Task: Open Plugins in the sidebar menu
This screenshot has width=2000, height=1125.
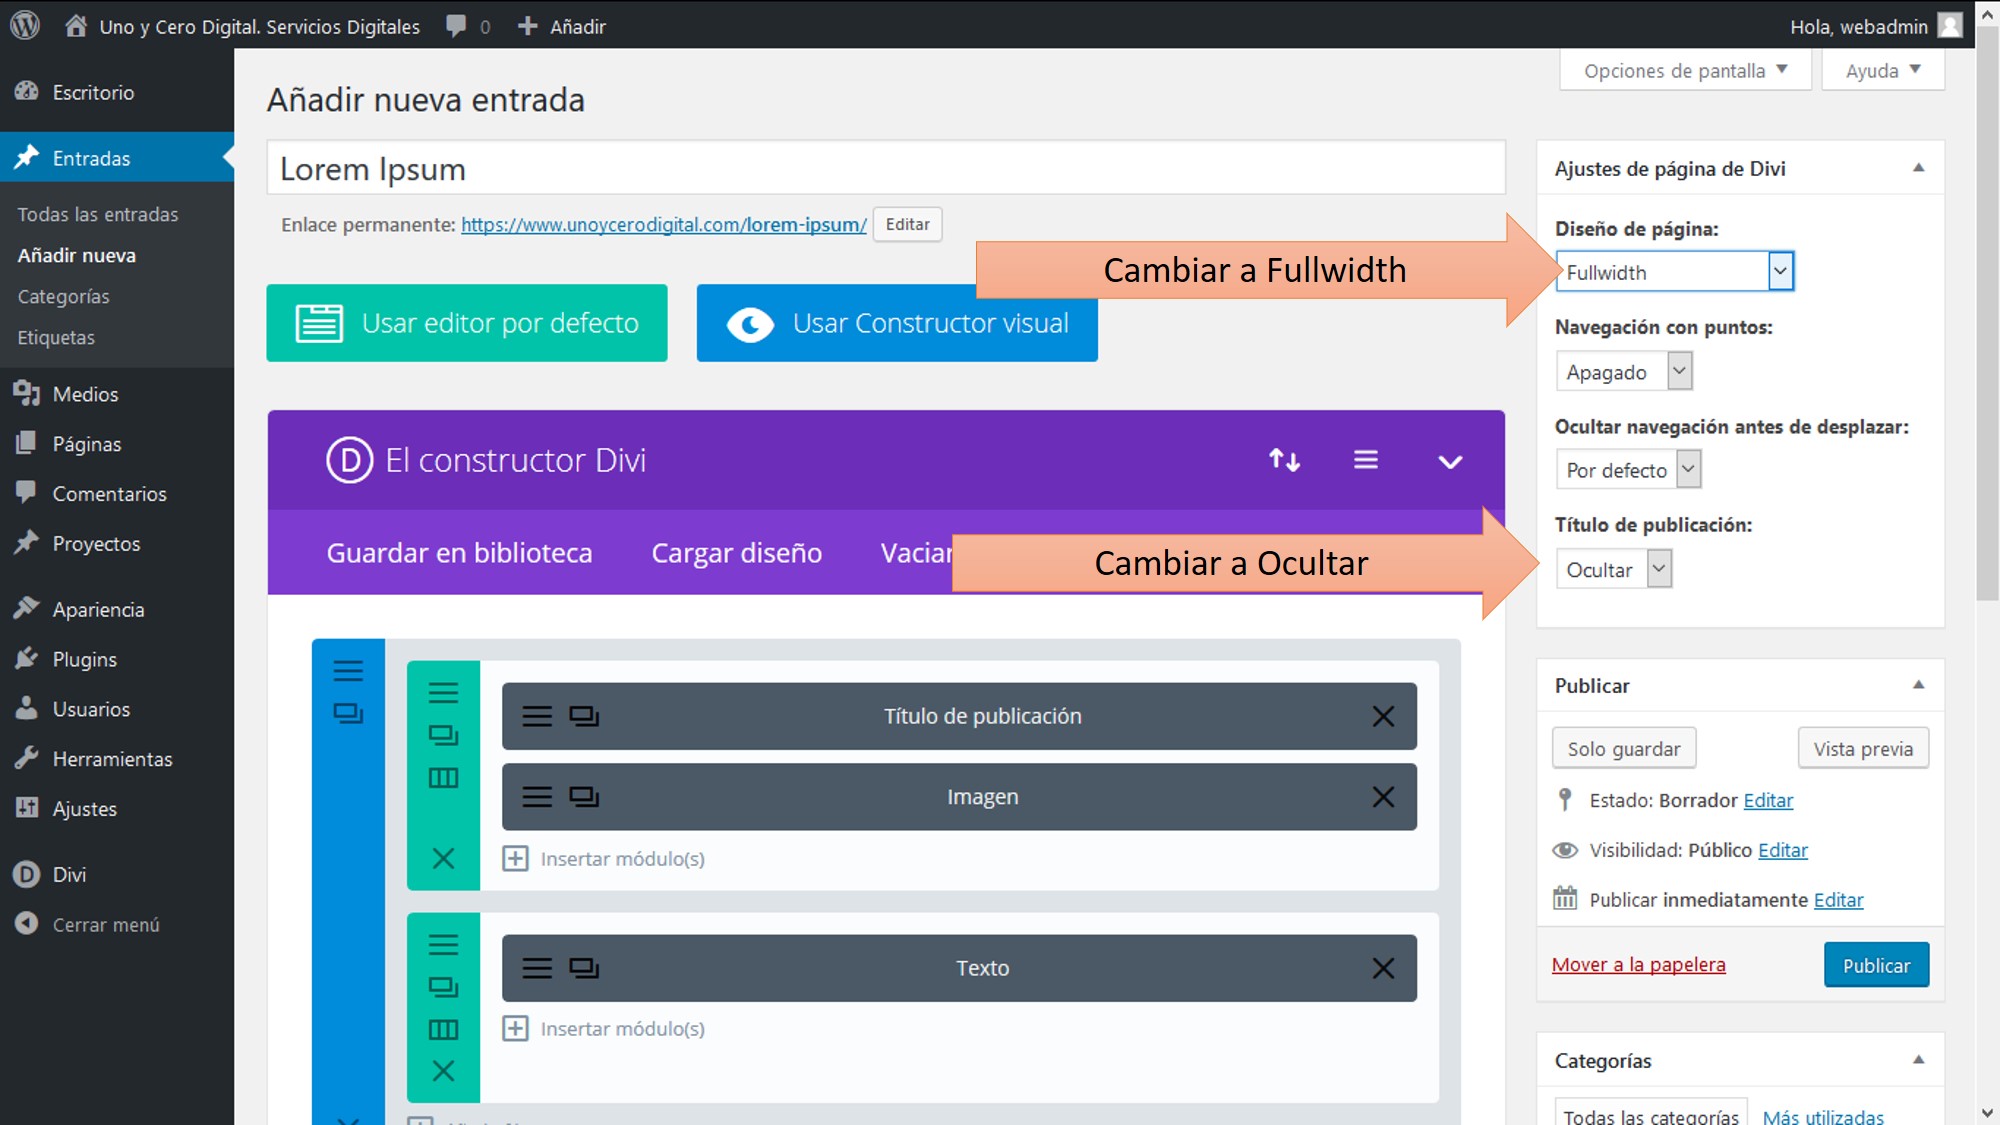Action: (x=85, y=659)
